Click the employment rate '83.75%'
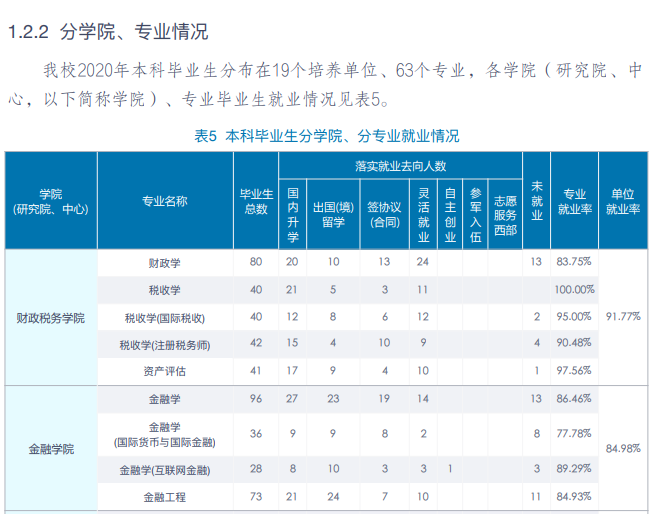Screen dimensions: 659x514 (x=574, y=261)
